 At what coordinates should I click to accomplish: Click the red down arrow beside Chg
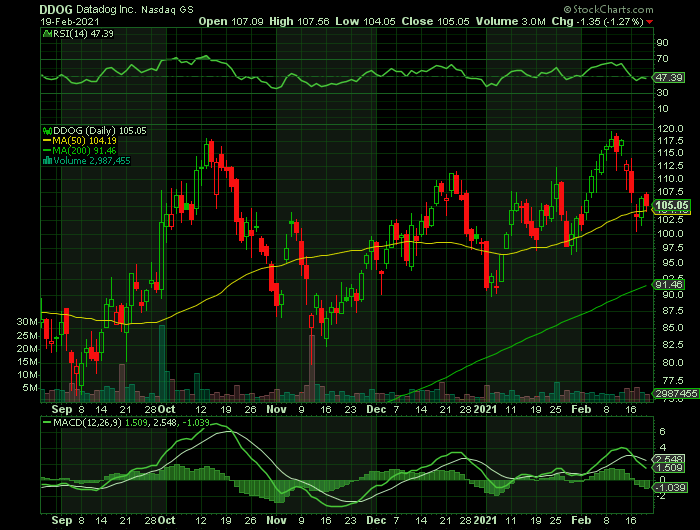649,21
